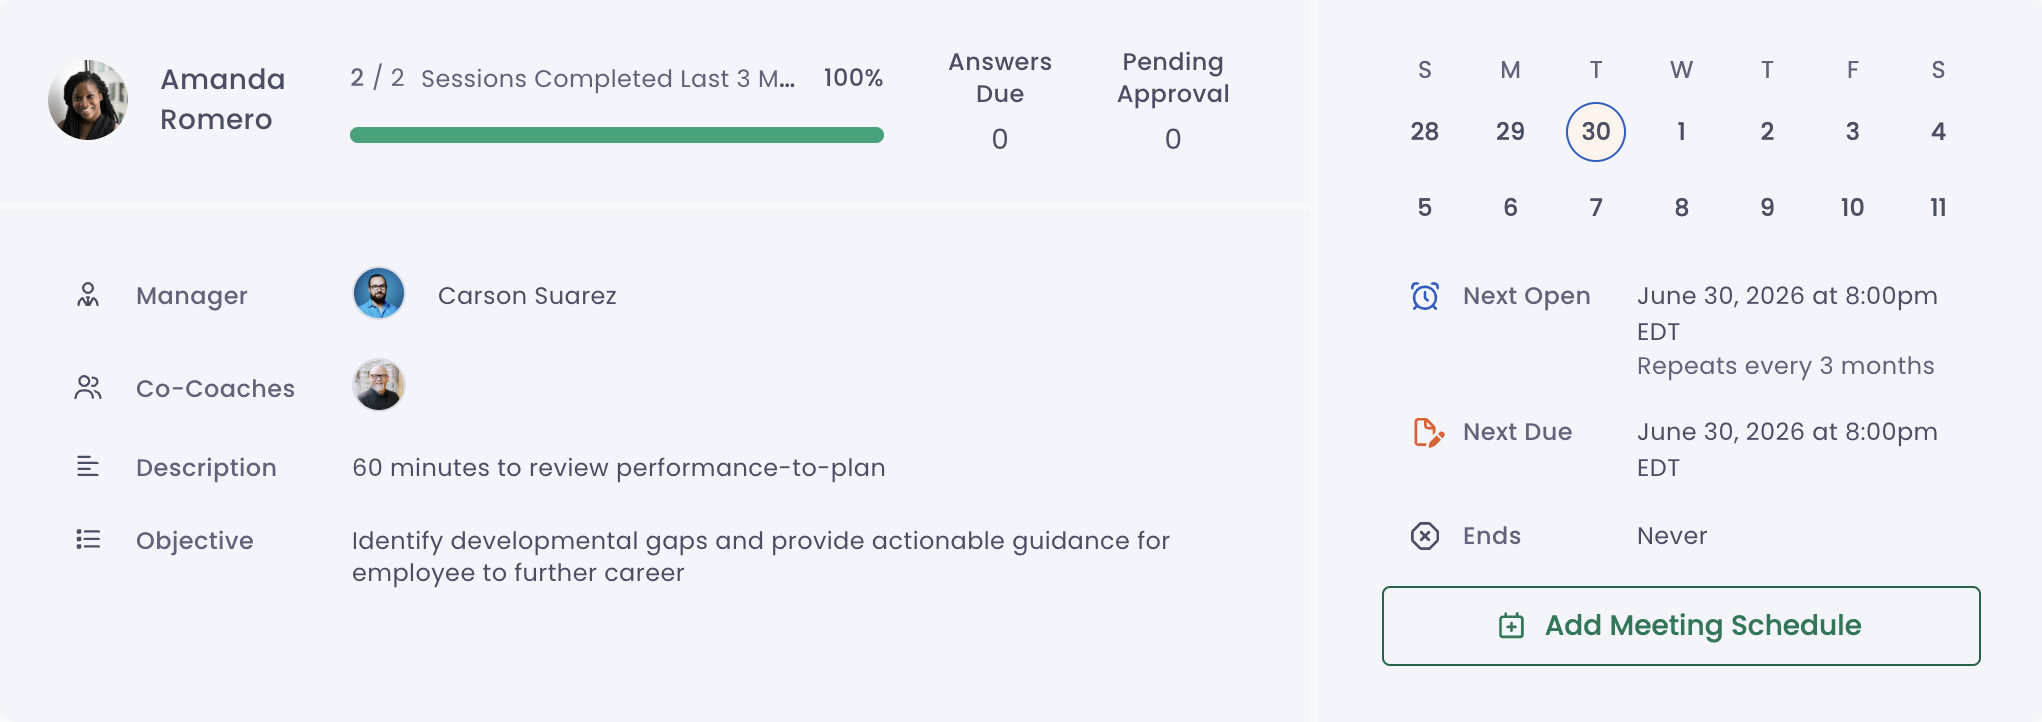The height and width of the screenshot is (722, 2042).
Task: Click the Answers Due count
Action: (x=1000, y=139)
